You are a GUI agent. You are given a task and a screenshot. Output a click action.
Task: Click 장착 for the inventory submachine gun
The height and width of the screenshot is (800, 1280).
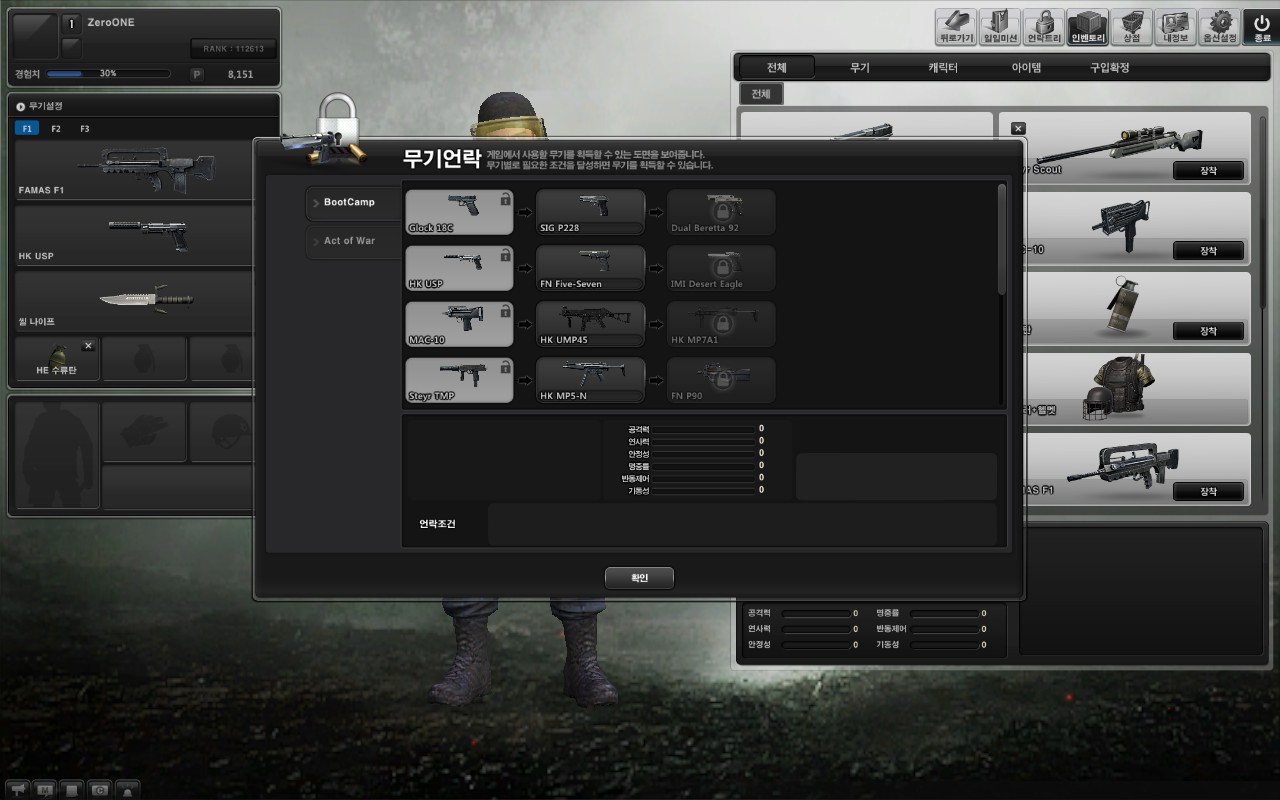1208,251
